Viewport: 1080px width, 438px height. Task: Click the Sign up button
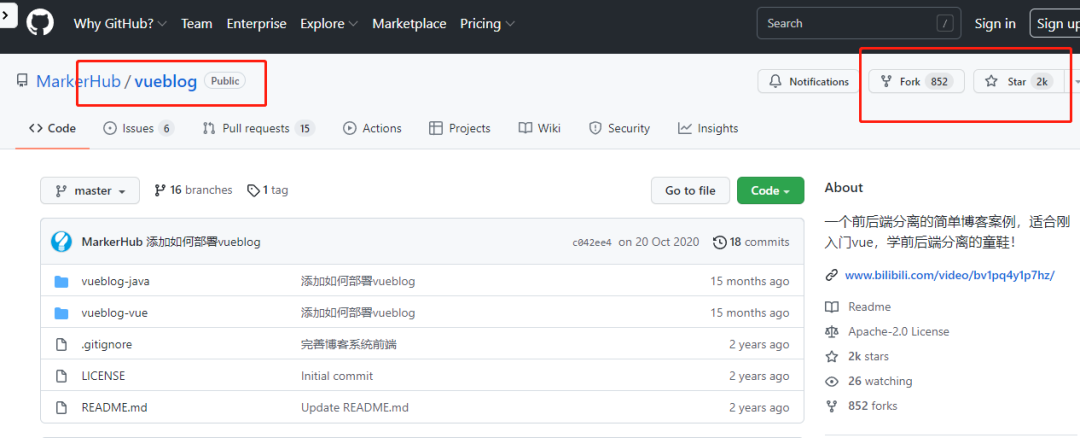point(1055,23)
